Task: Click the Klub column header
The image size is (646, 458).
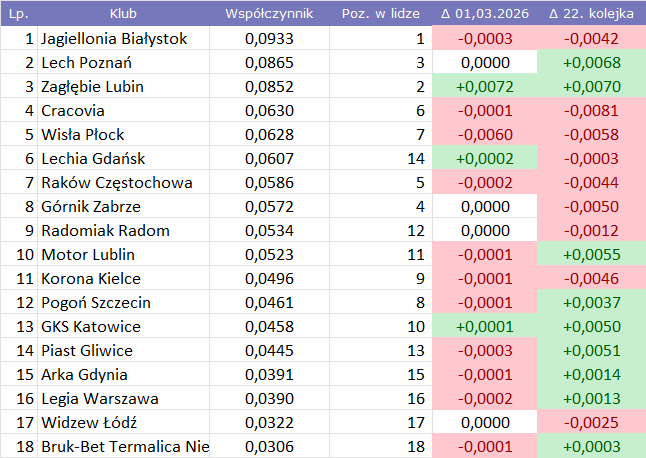Action: tap(124, 14)
